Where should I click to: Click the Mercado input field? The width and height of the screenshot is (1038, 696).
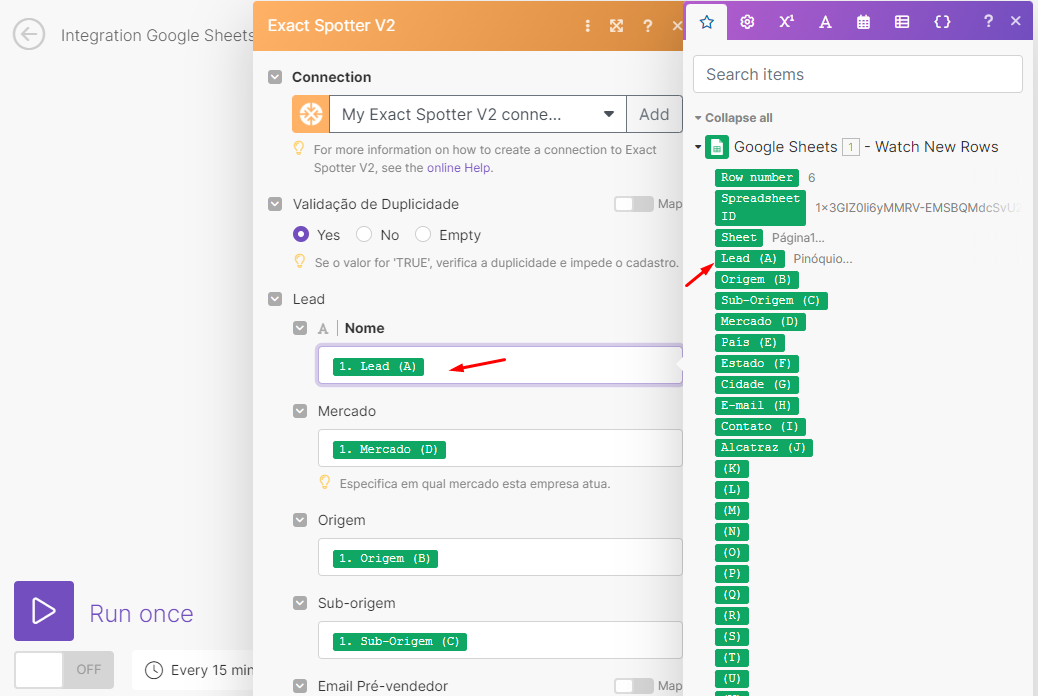(500, 448)
